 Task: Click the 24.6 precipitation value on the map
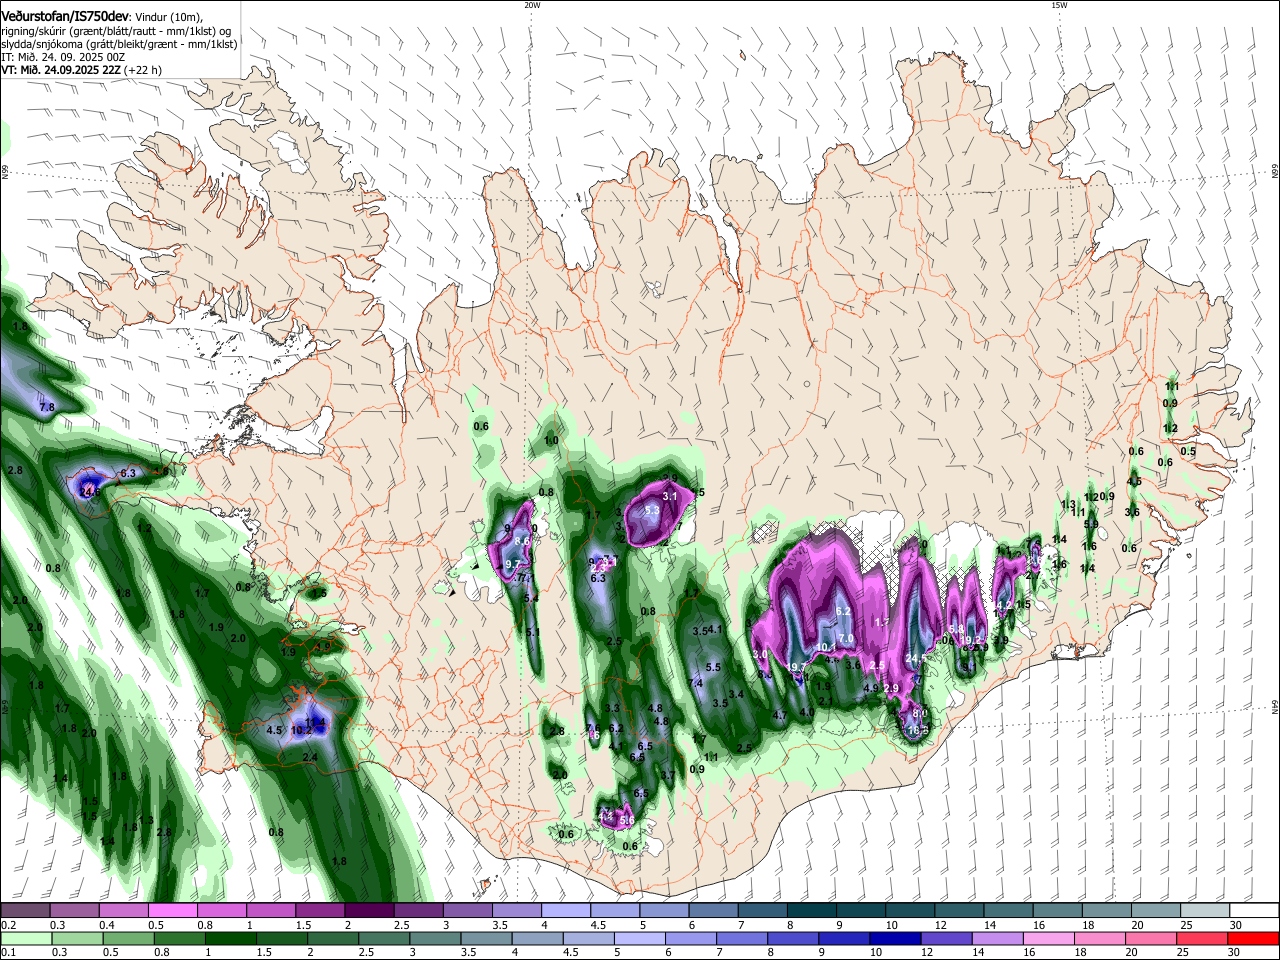(90, 491)
